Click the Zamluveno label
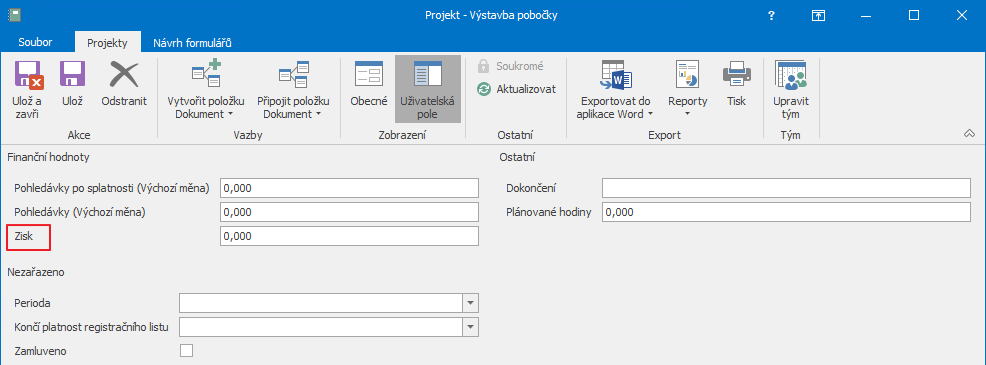The width and height of the screenshot is (986, 365). pos(40,351)
